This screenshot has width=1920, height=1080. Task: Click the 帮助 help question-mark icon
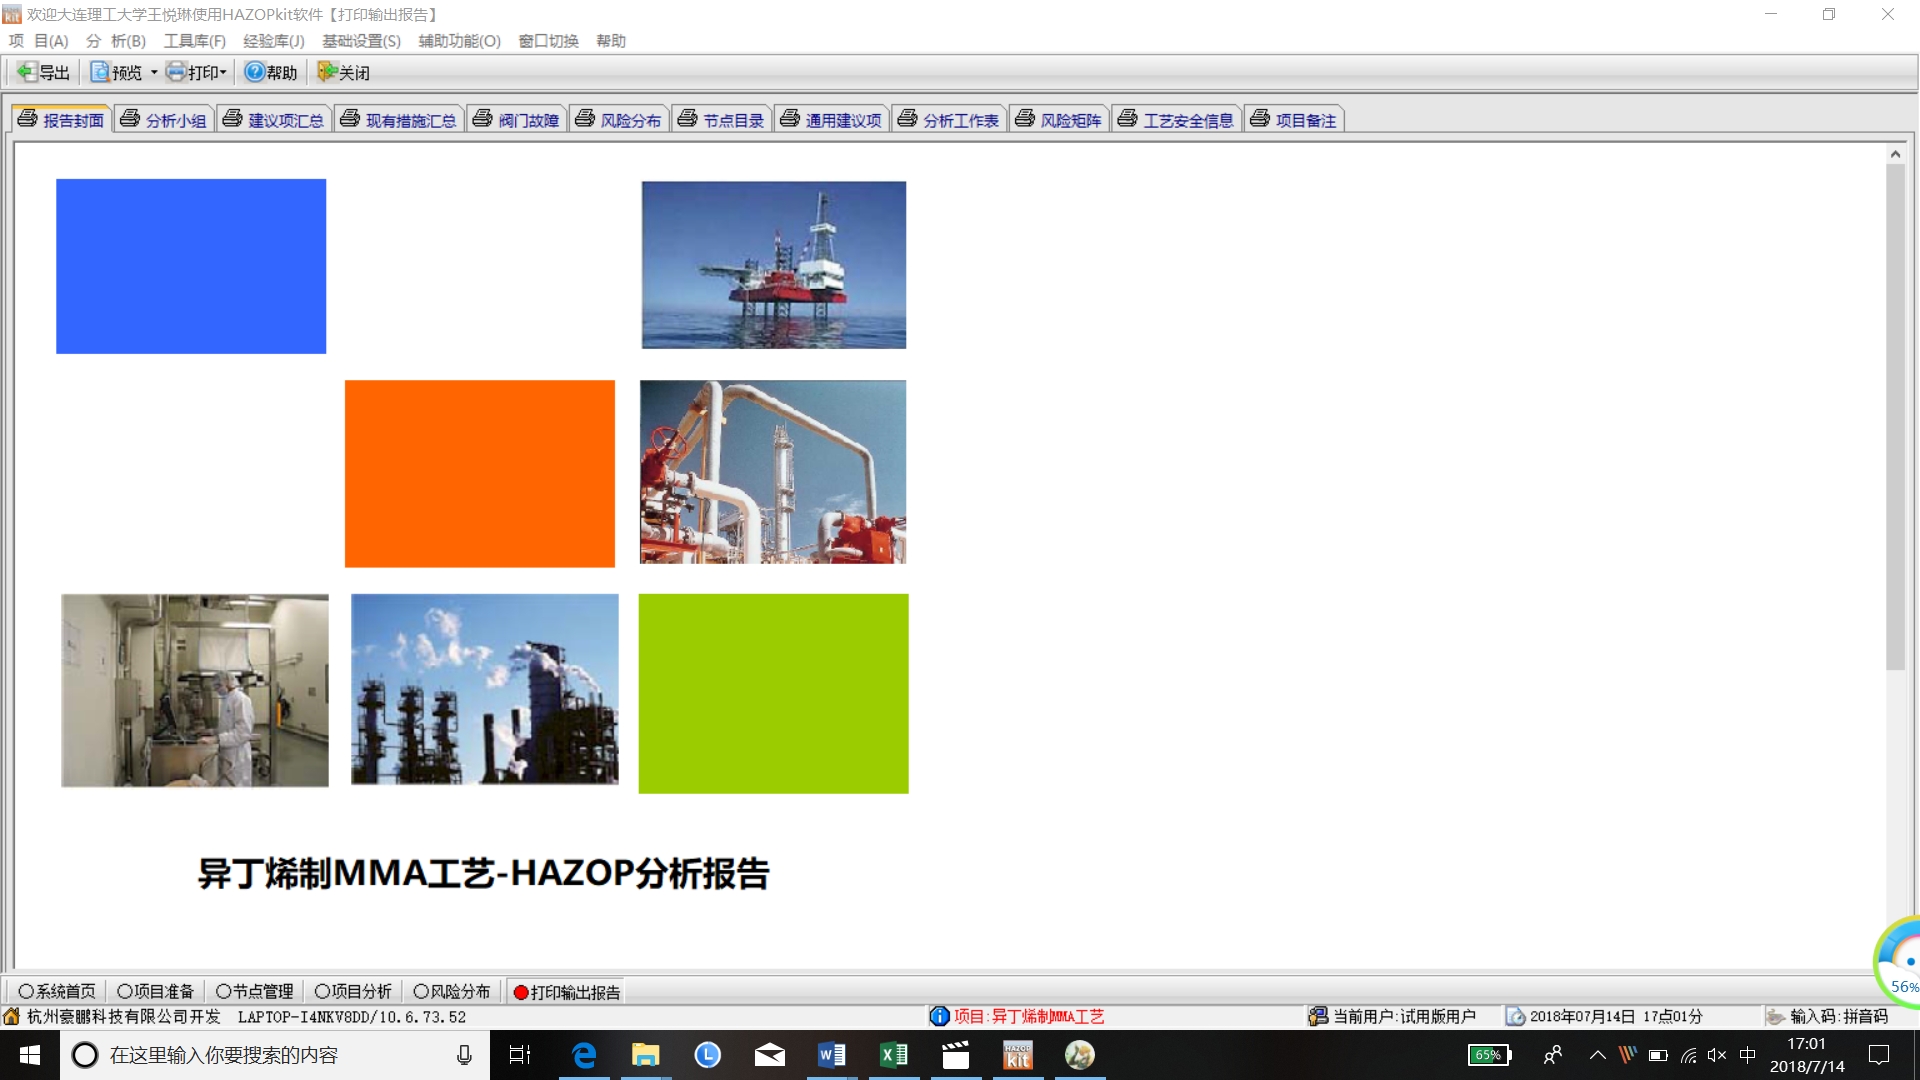click(255, 72)
